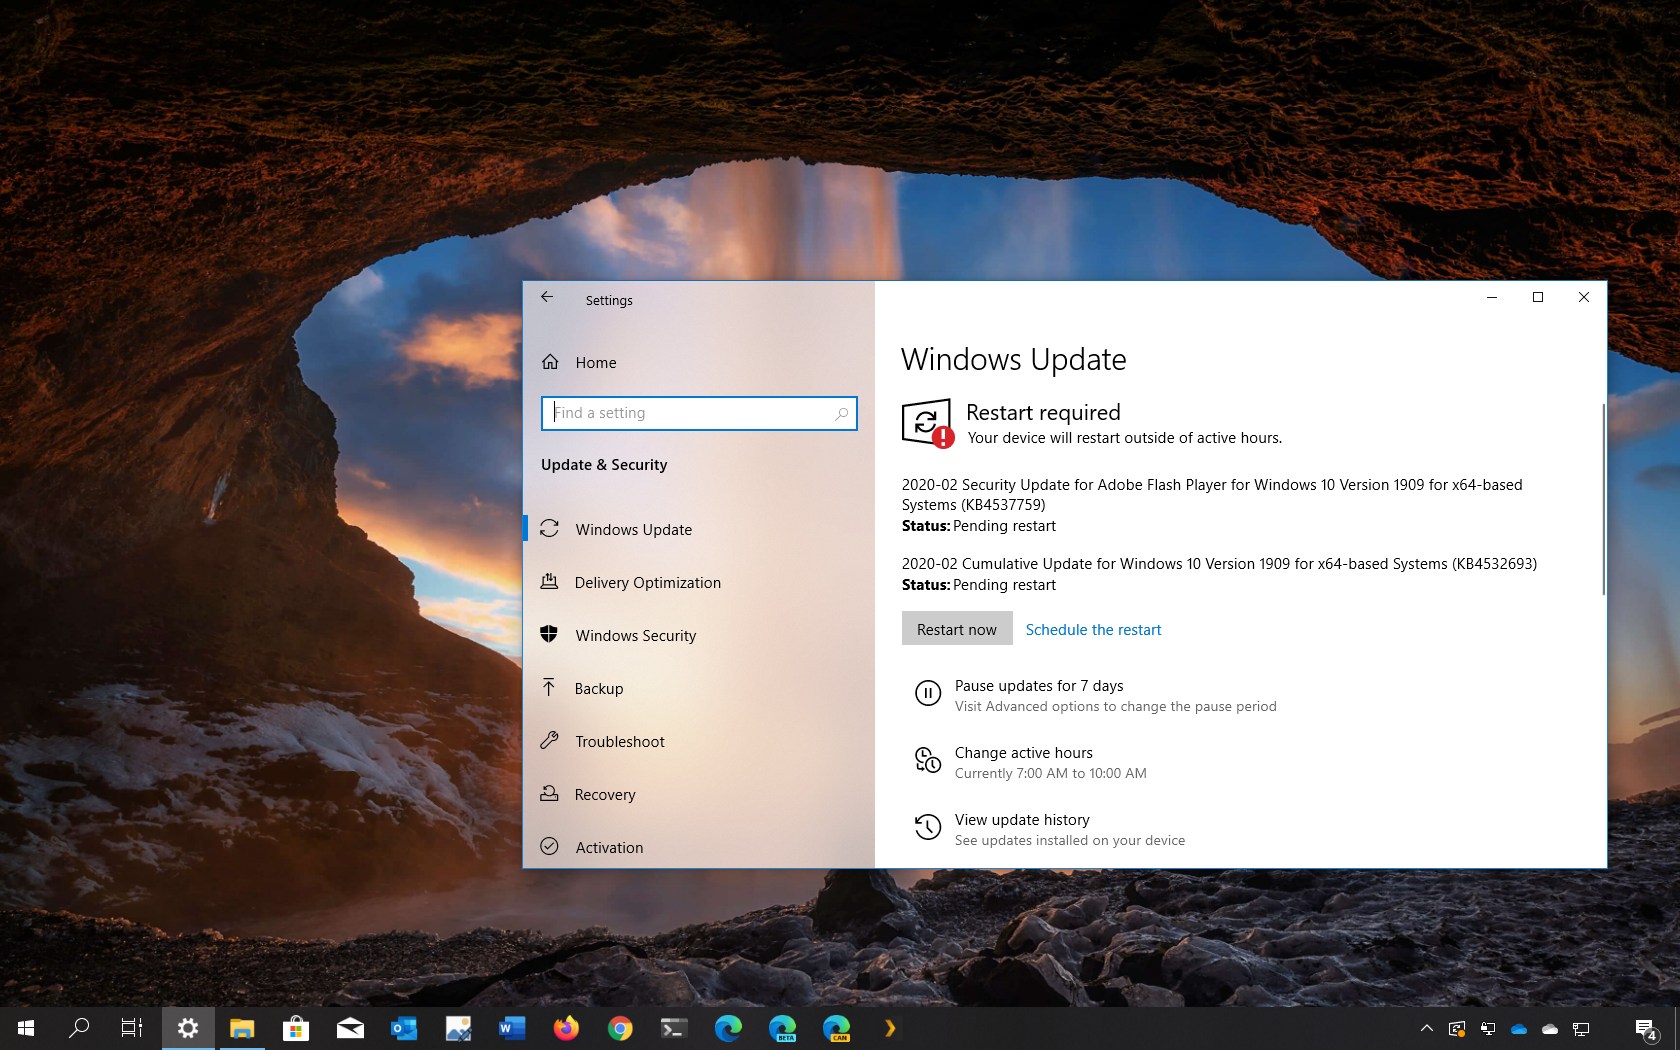
Task: Open taskbar Search
Action: point(79,1028)
